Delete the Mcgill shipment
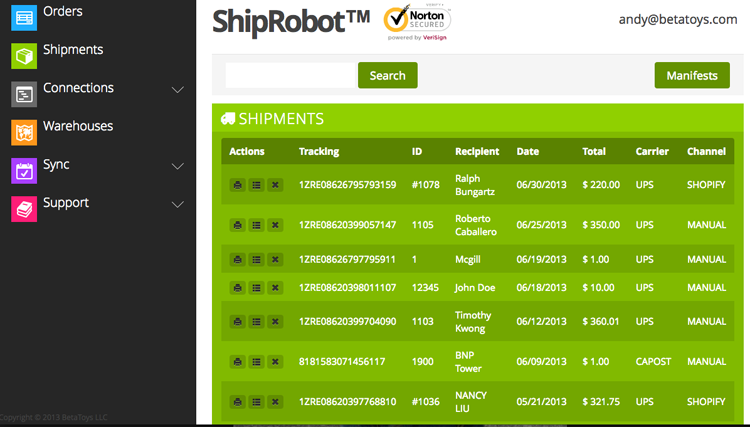The width and height of the screenshot is (750, 427). coord(275,260)
